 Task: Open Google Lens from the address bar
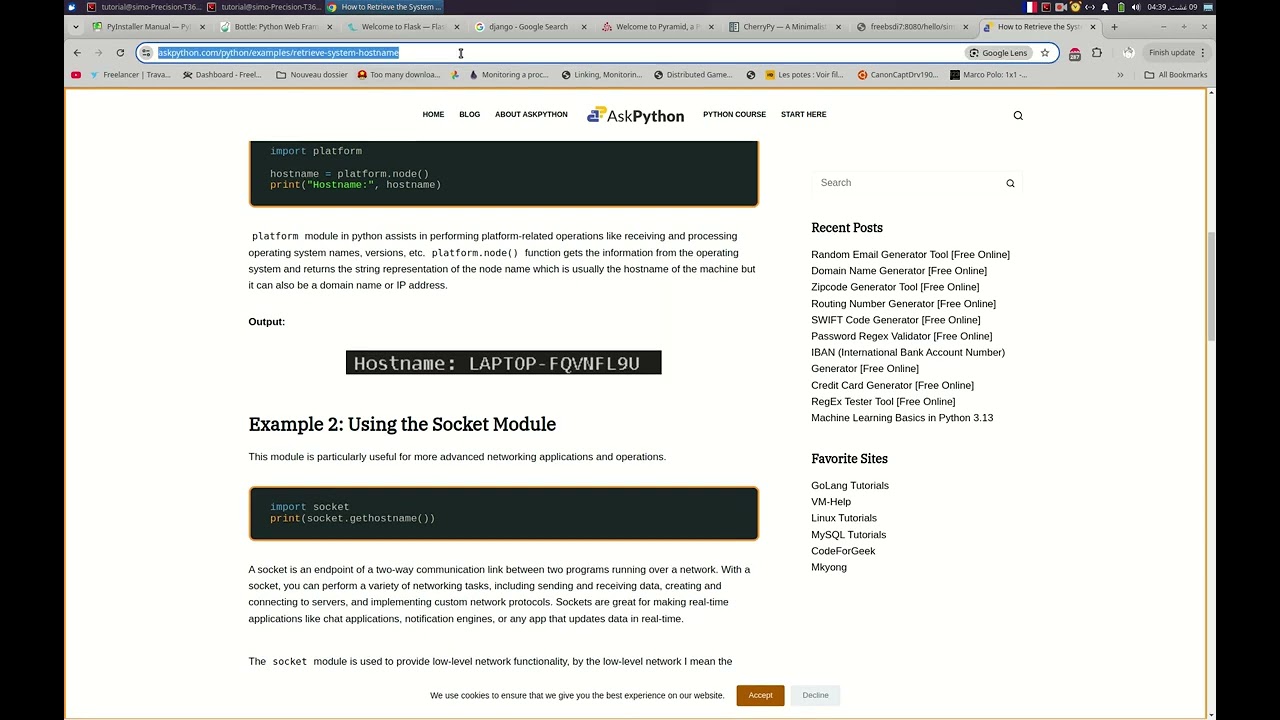pos(998,53)
